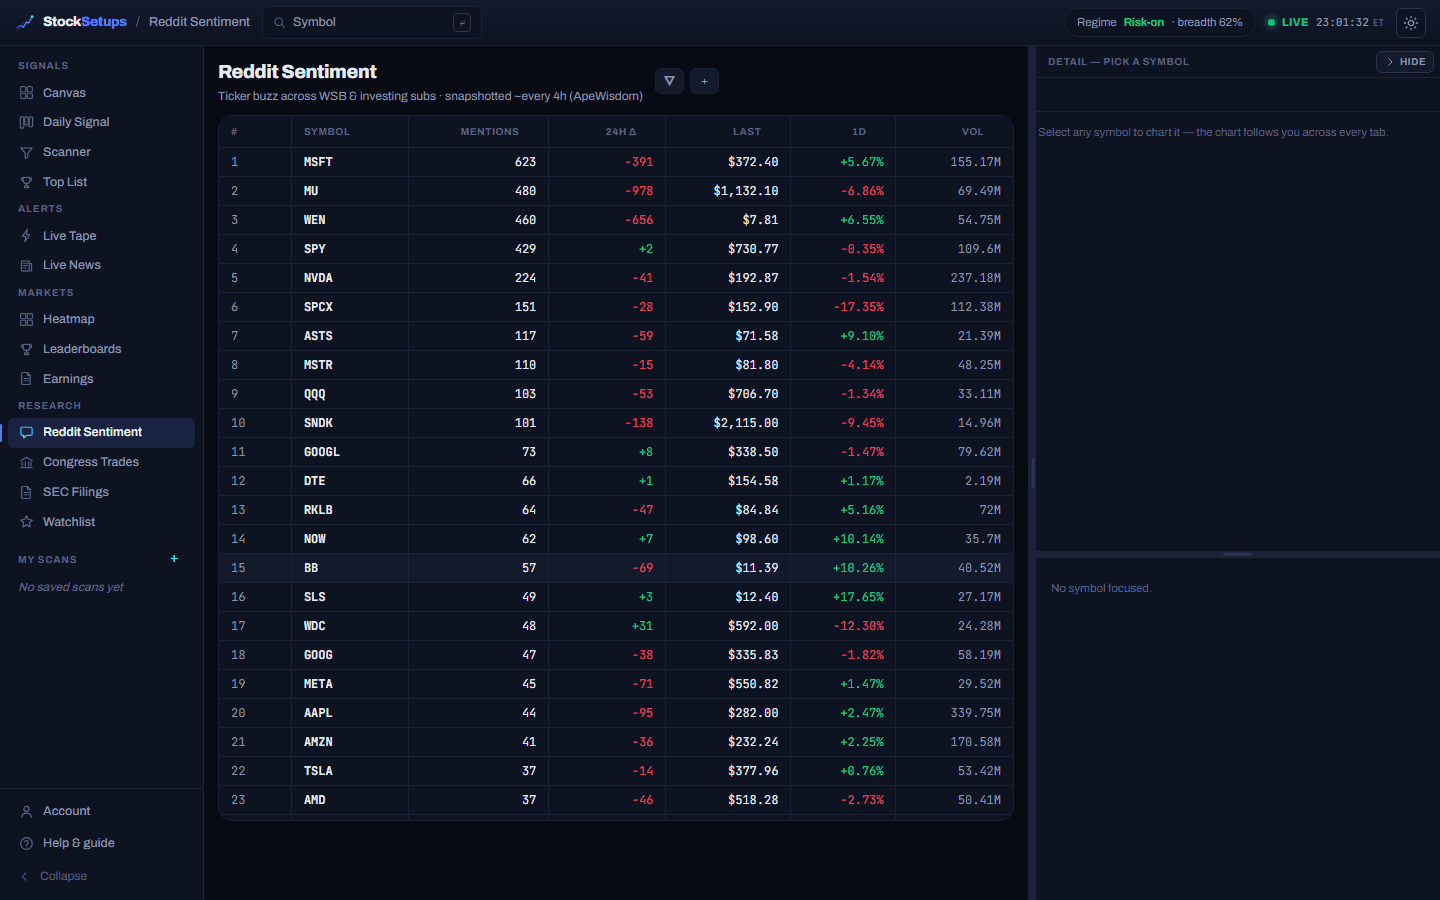Click the Reddit Sentiment chat icon
1440x900 pixels.
click(x=26, y=432)
